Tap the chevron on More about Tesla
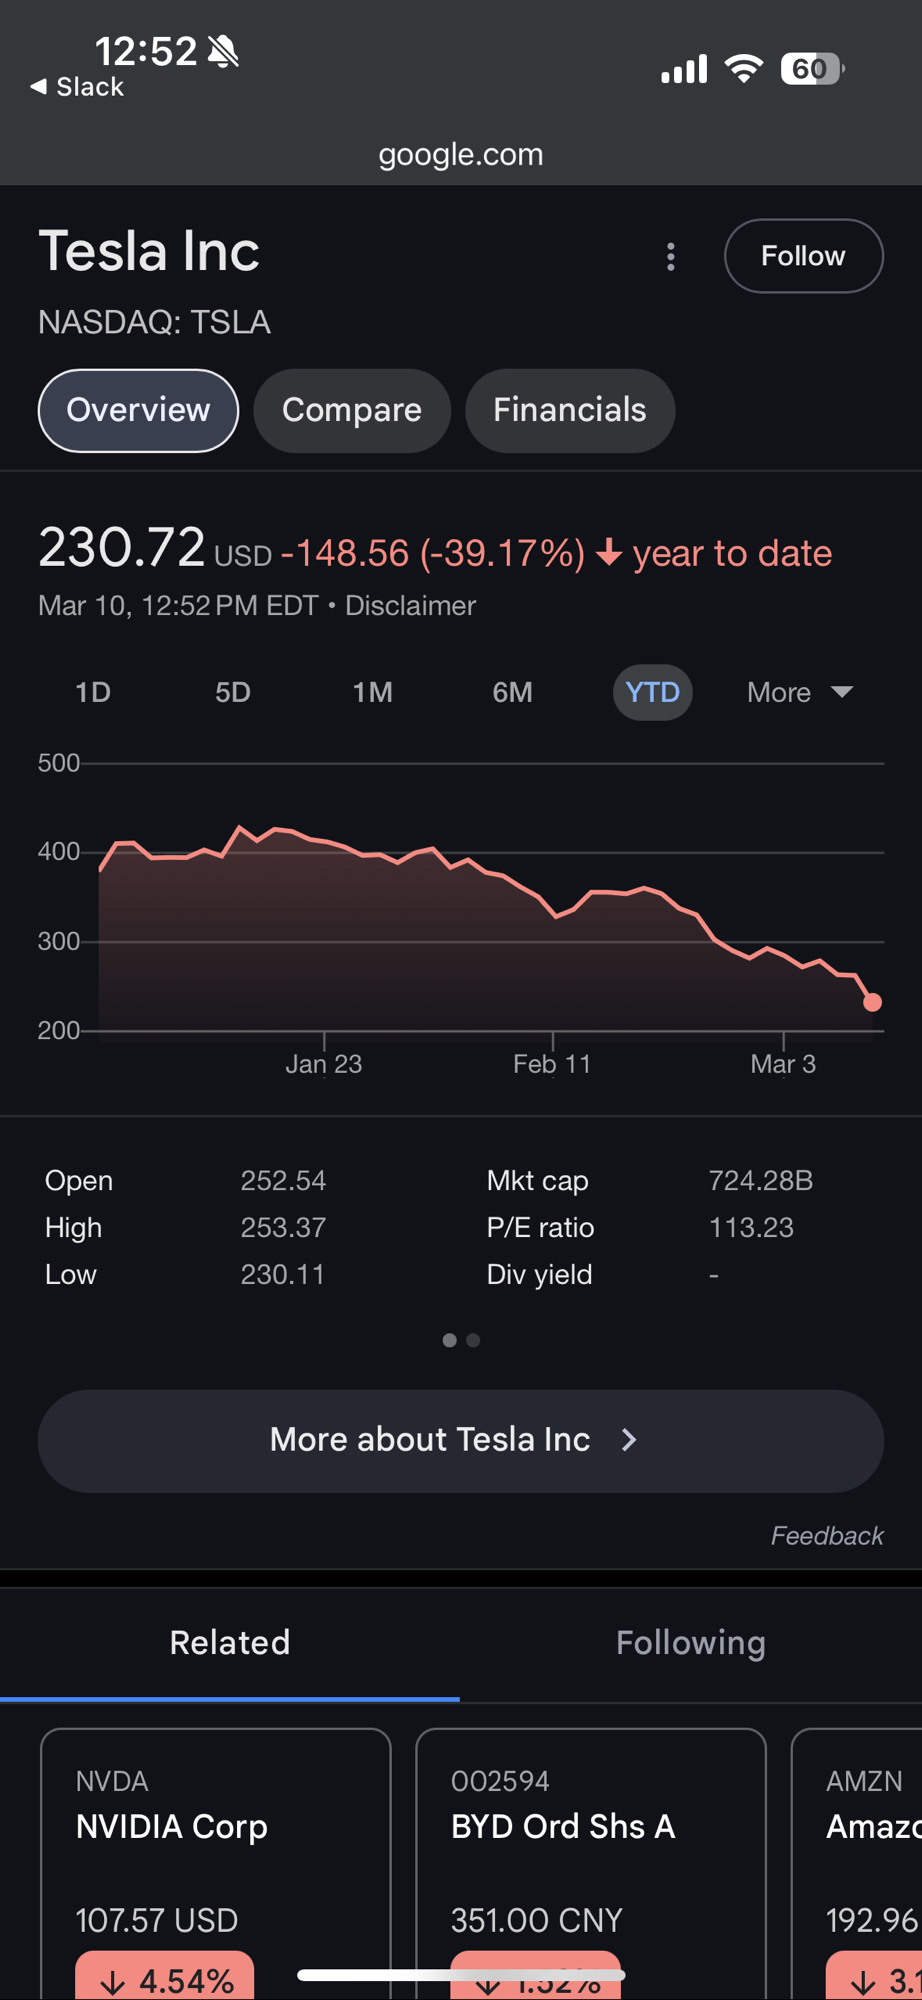 pos(629,1440)
